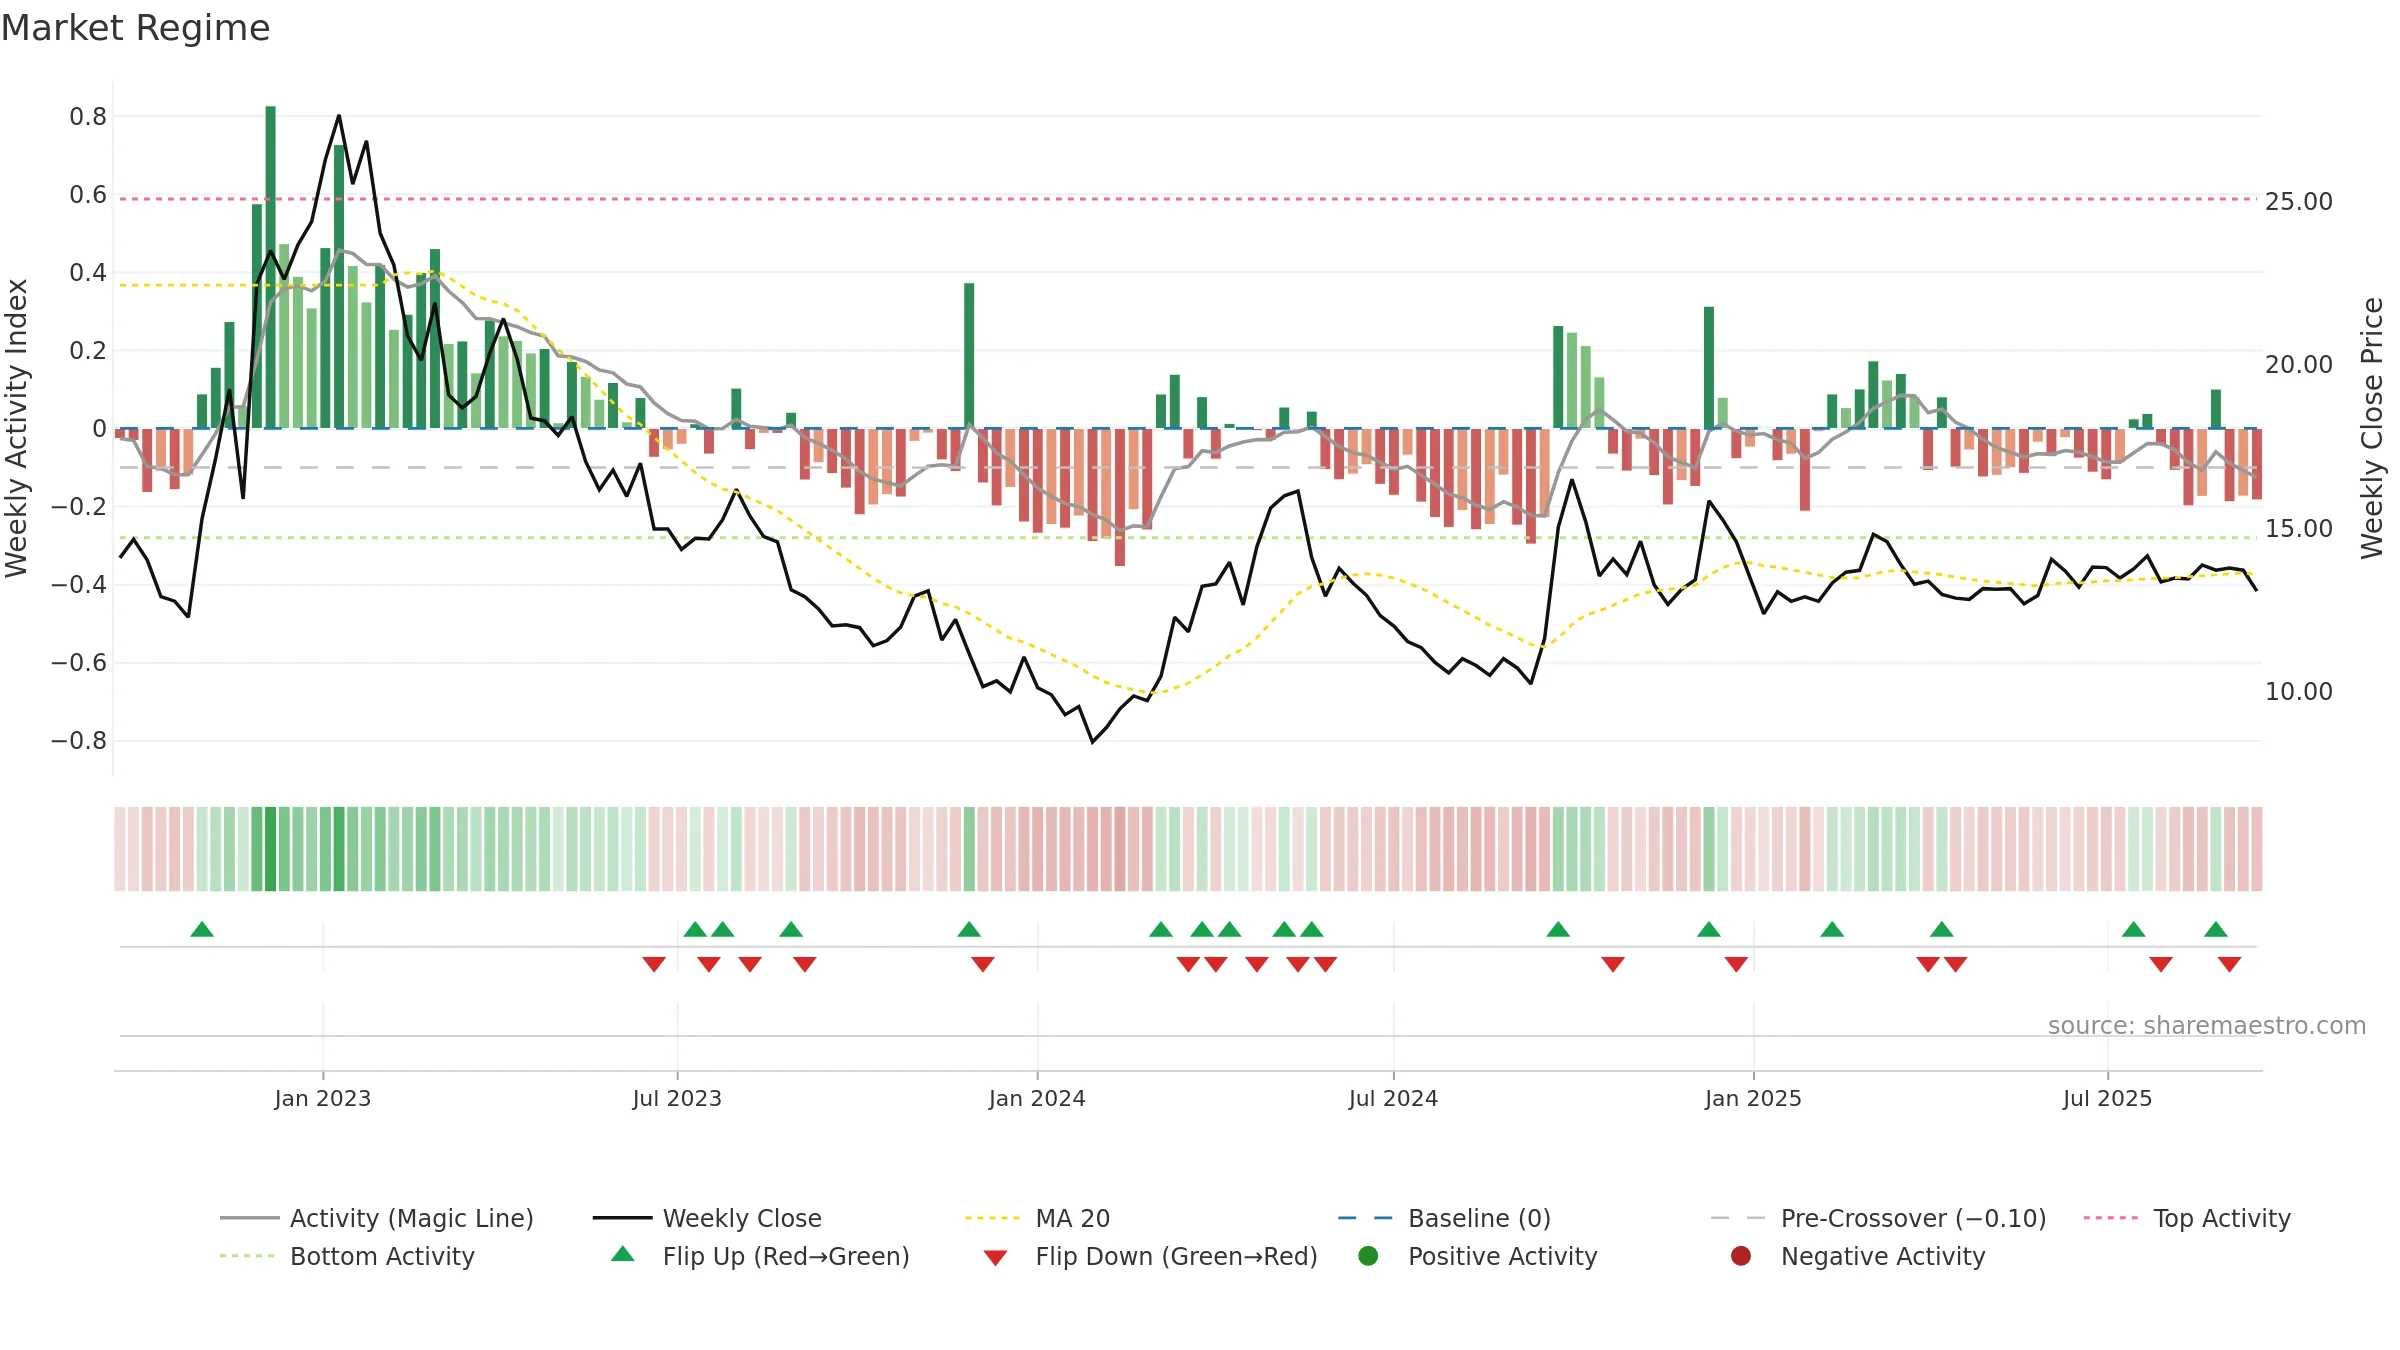
Task: Click the 'Jul 2024' x-axis label
Action: tap(1393, 1099)
